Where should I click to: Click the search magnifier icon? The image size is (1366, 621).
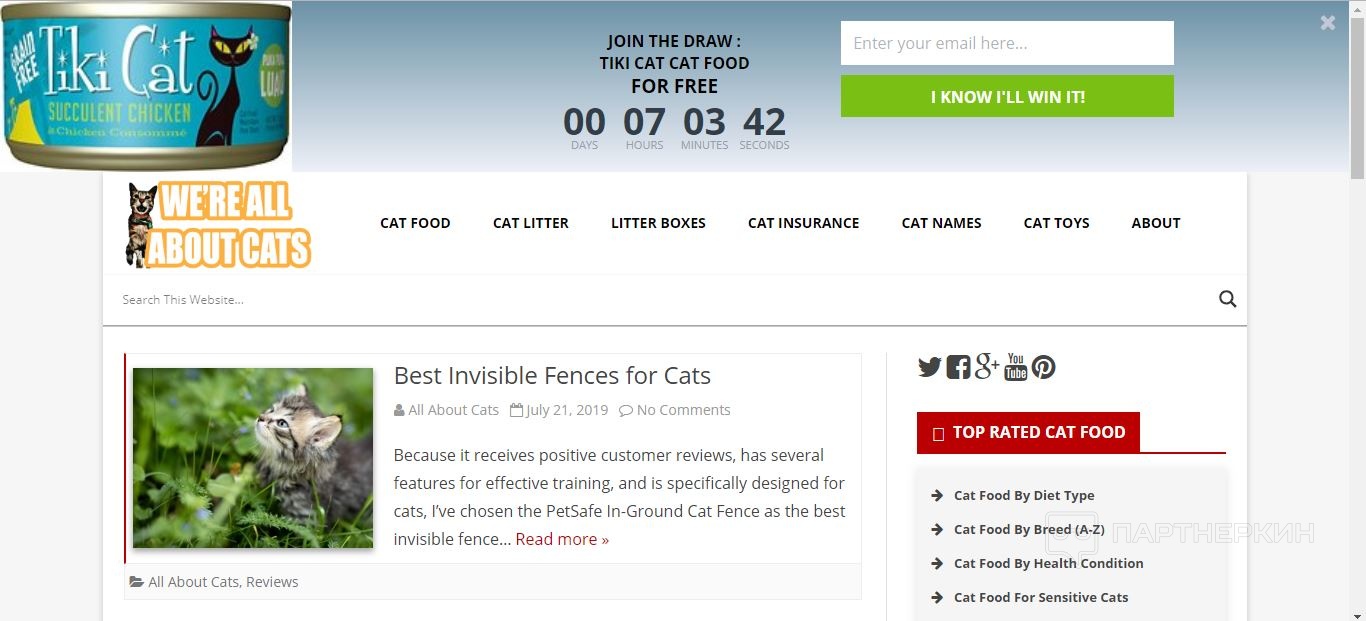click(x=1228, y=299)
